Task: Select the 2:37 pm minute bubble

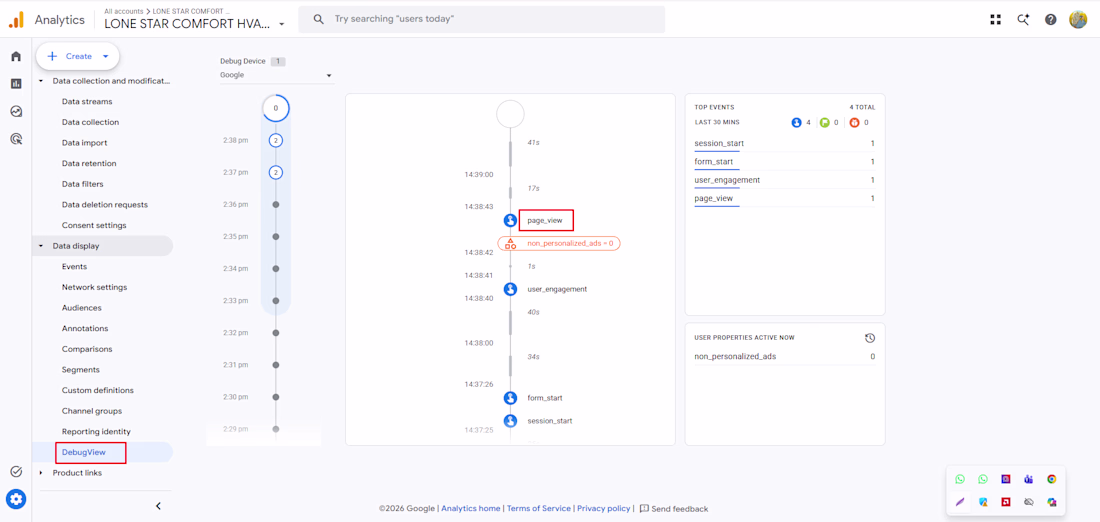Action: [x=276, y=172]
